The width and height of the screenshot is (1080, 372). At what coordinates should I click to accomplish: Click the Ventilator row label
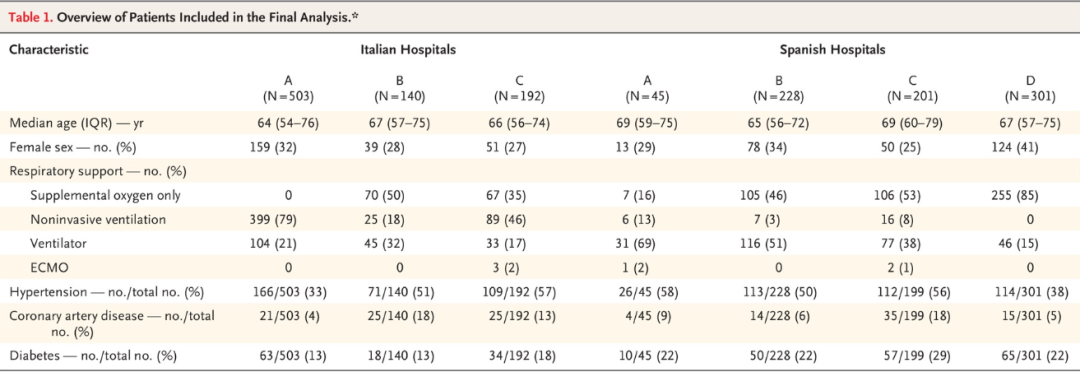tap(54, 243)
